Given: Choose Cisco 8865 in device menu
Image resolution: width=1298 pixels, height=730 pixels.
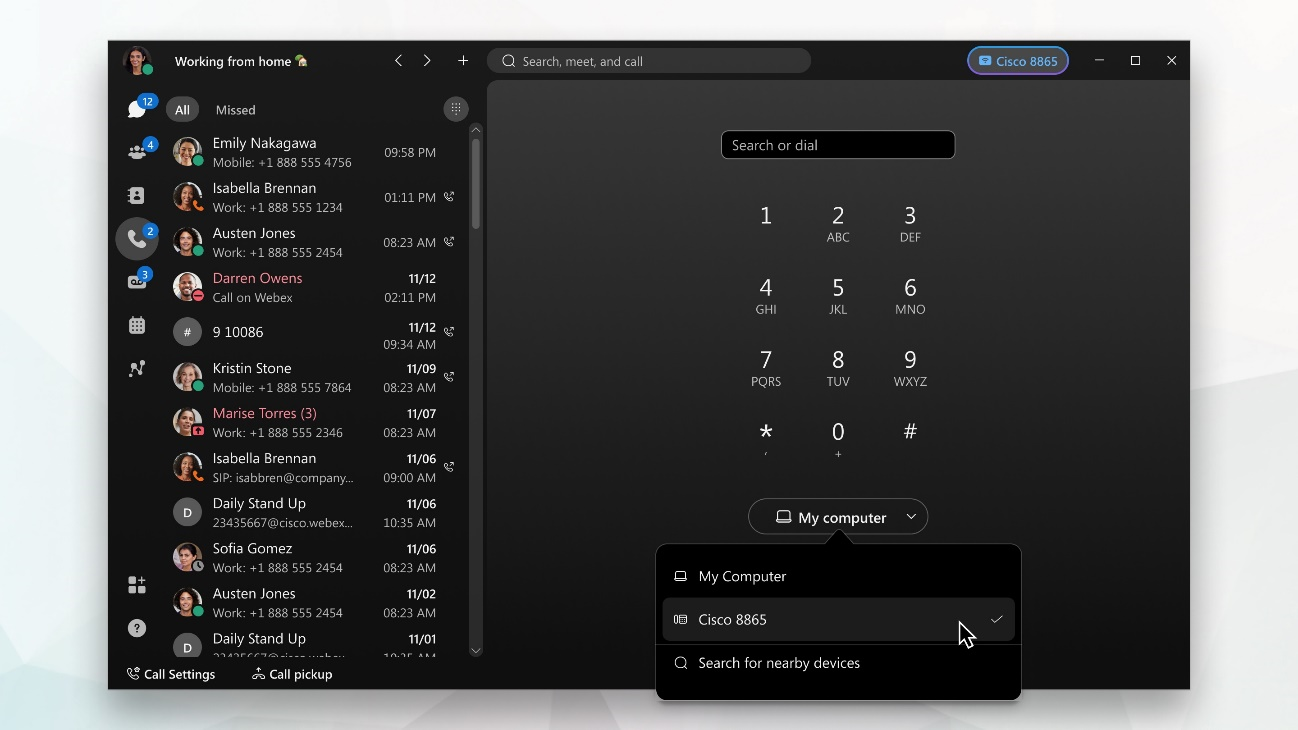Looking at the screenshot, I should tap(838, 620).
